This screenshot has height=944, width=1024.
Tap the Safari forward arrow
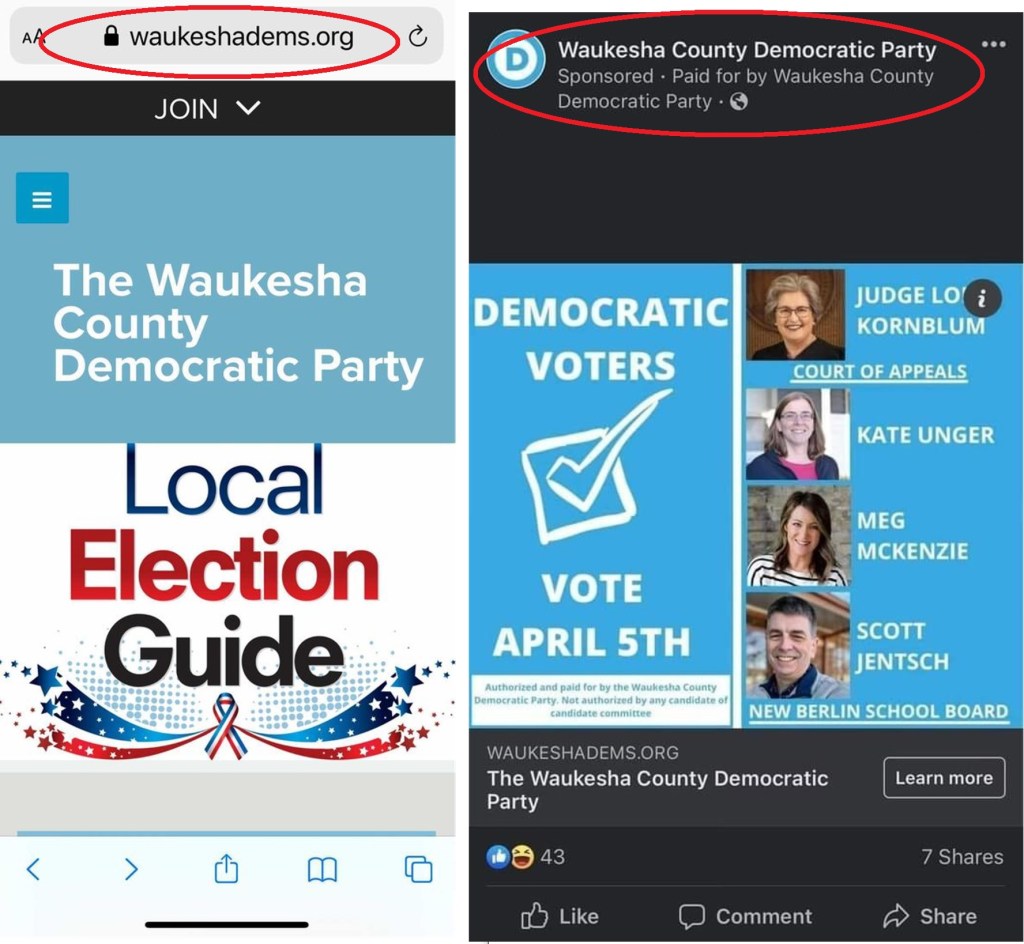[131, 869]
